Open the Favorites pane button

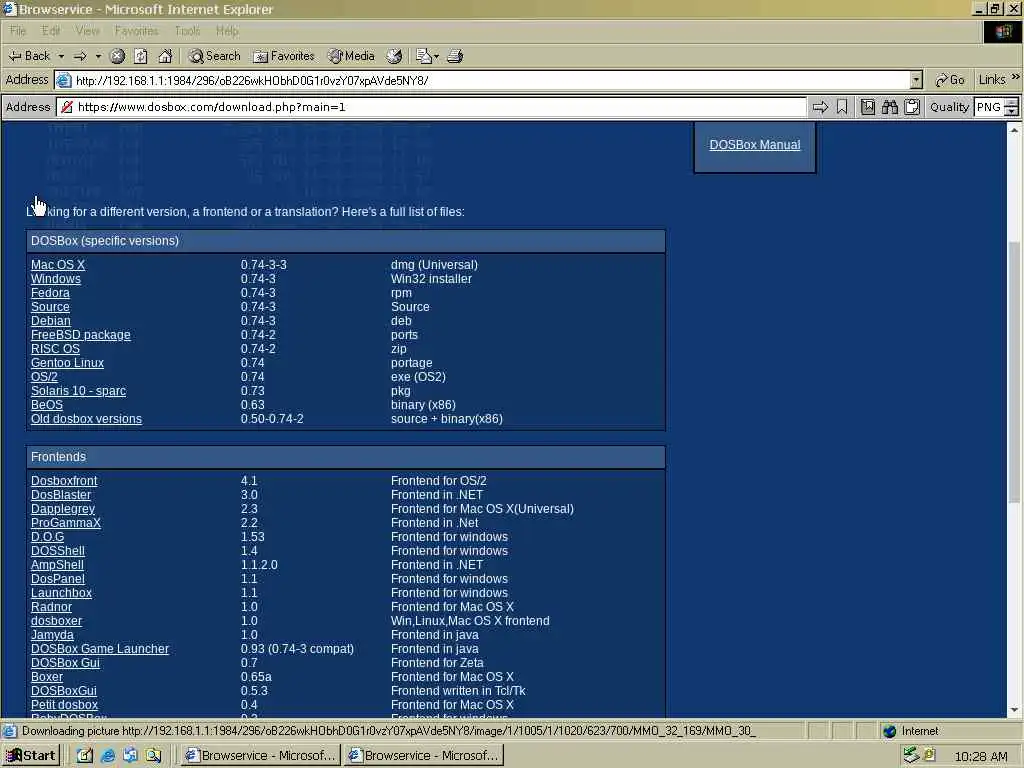coord(284,56)
